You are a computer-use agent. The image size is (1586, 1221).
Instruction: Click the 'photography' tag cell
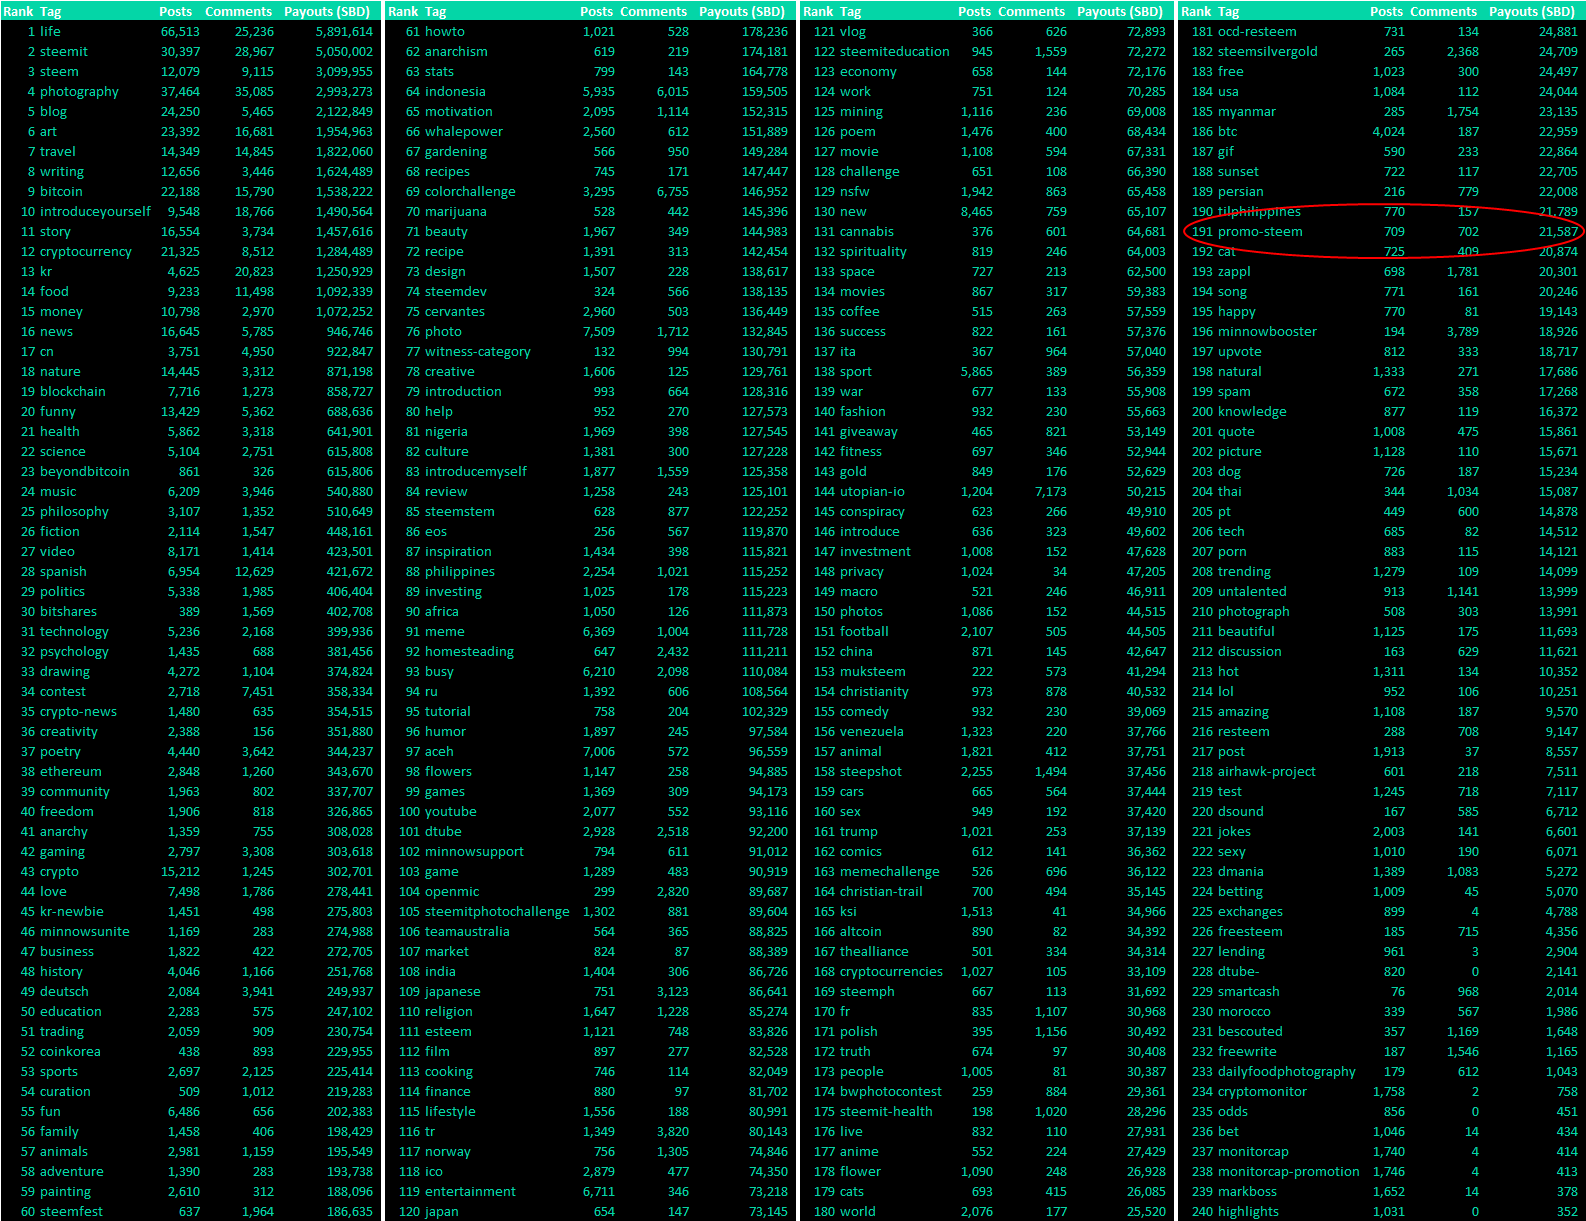click(79, 91)
